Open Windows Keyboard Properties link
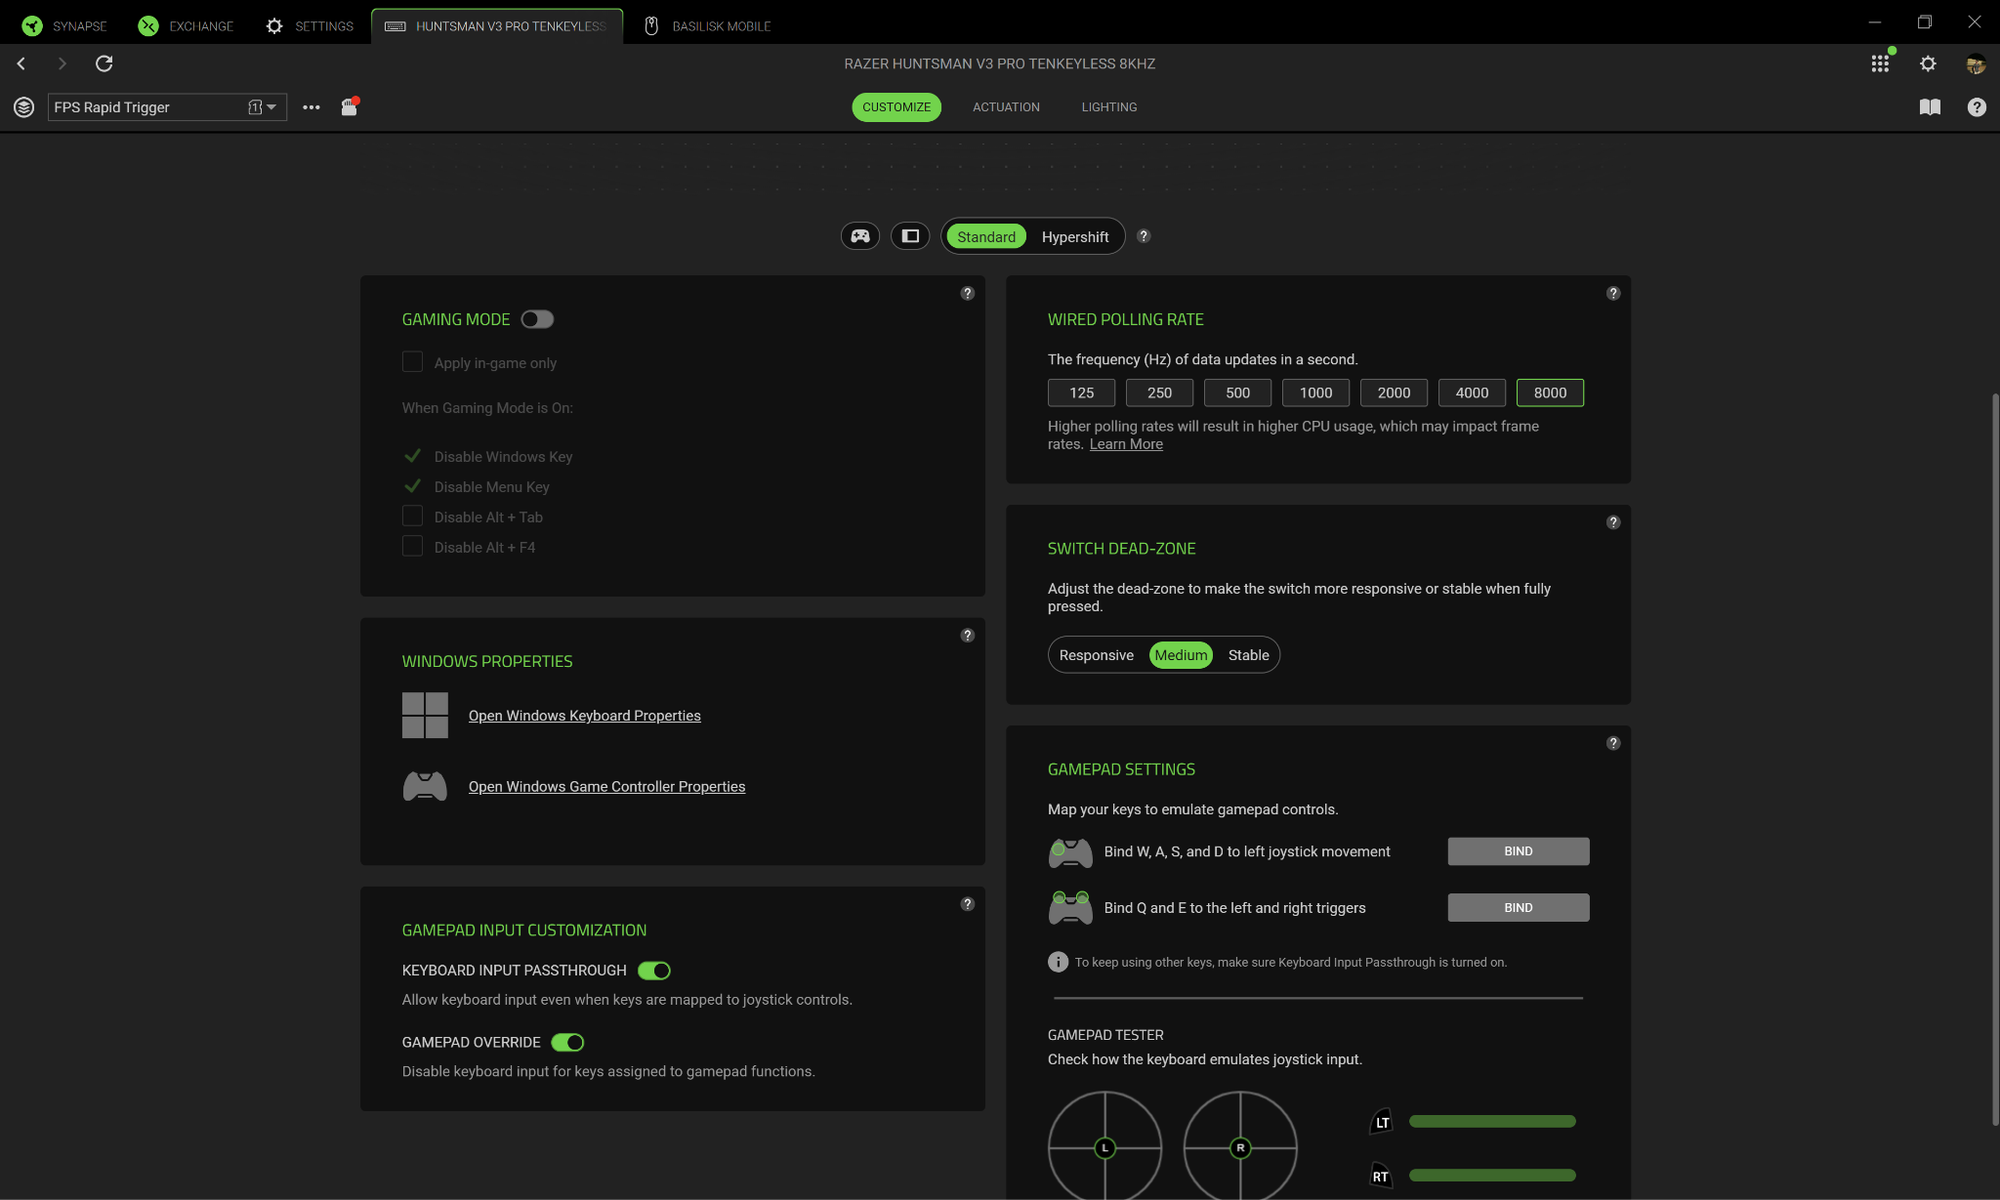 pyautogui.click(x=584, y=716)
